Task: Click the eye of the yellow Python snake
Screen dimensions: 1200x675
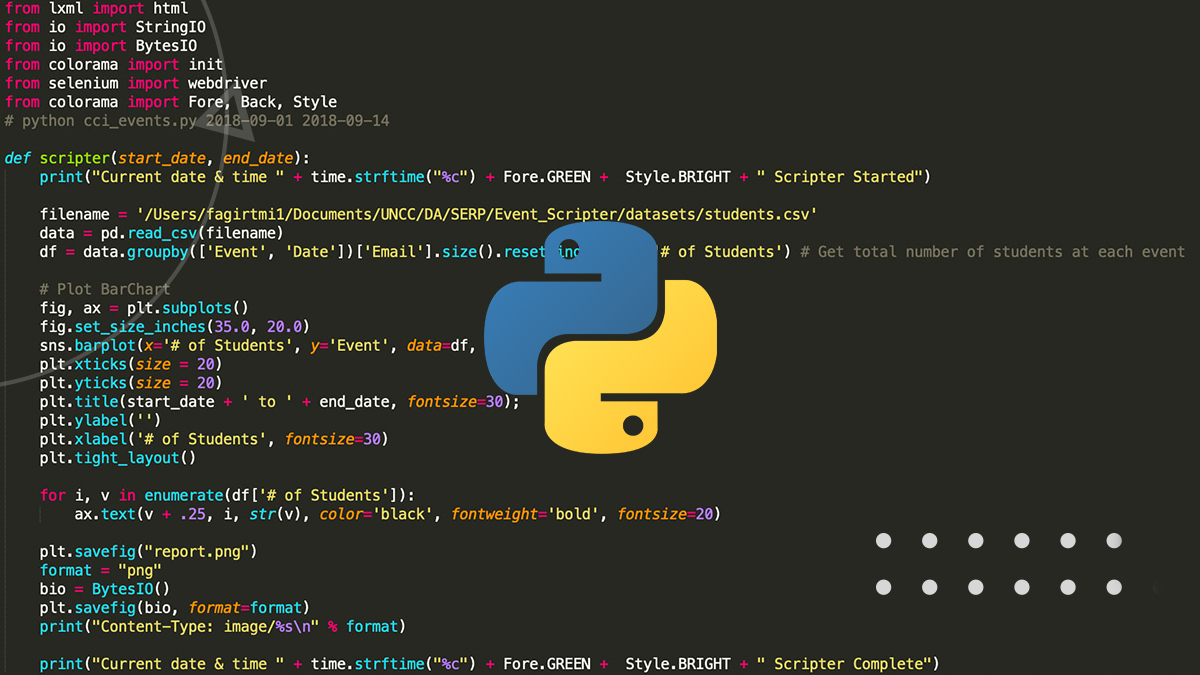Action: (633, 427)
